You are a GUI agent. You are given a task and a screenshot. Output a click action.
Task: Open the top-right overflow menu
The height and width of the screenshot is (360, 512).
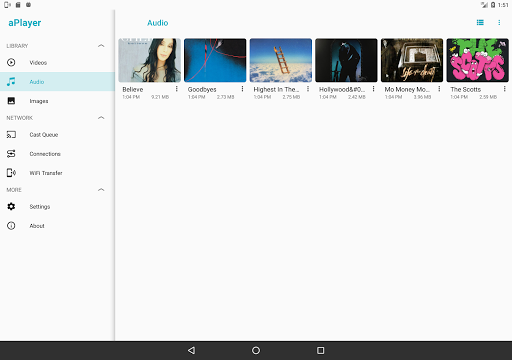click(x=499, y=22)
